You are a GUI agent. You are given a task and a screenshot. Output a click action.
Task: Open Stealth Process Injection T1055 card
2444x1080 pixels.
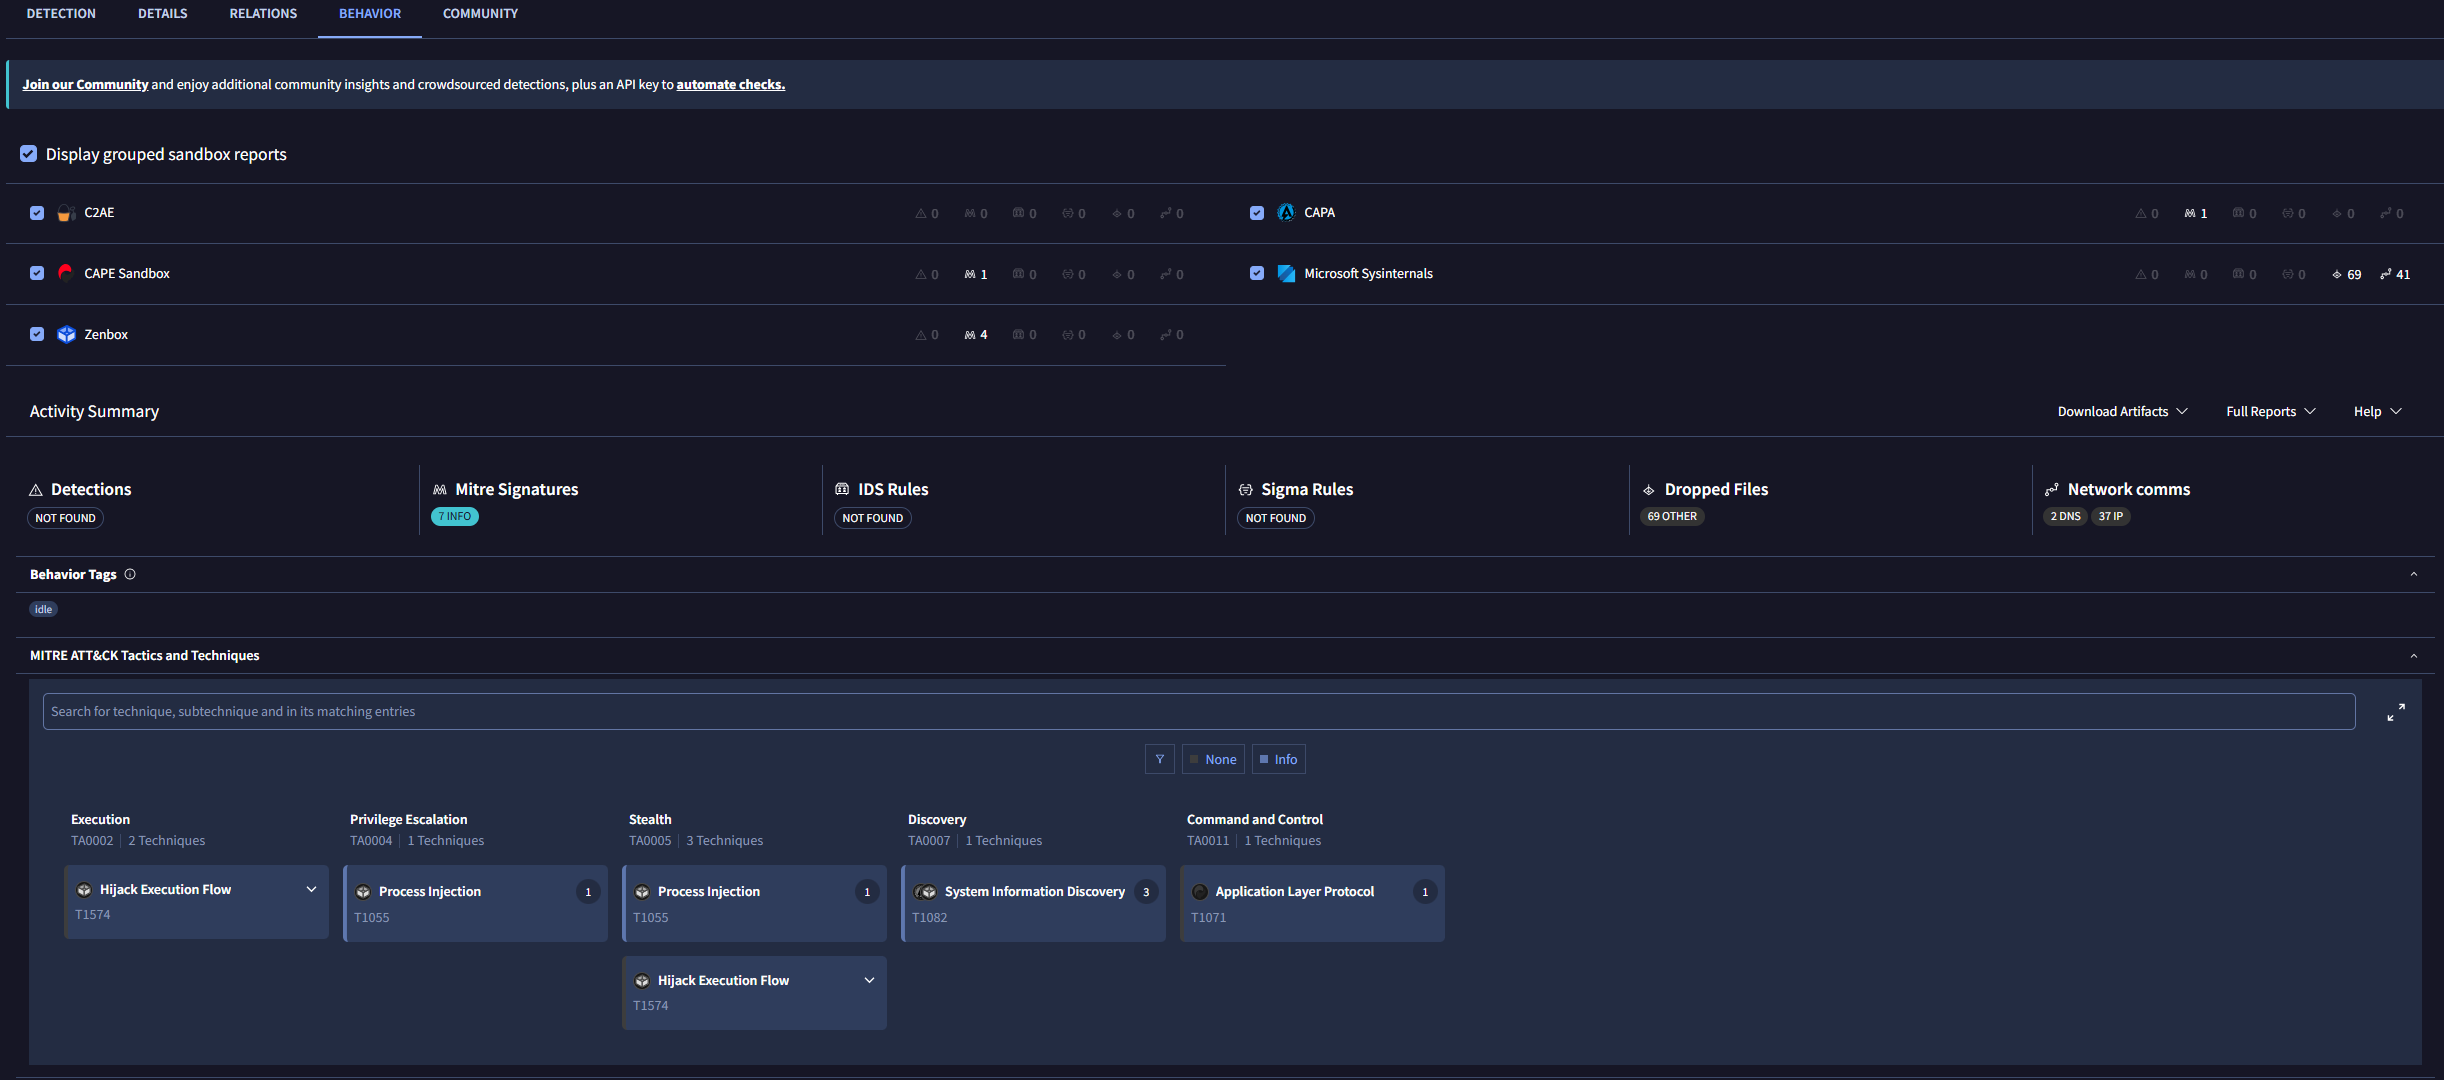point(754,903)
